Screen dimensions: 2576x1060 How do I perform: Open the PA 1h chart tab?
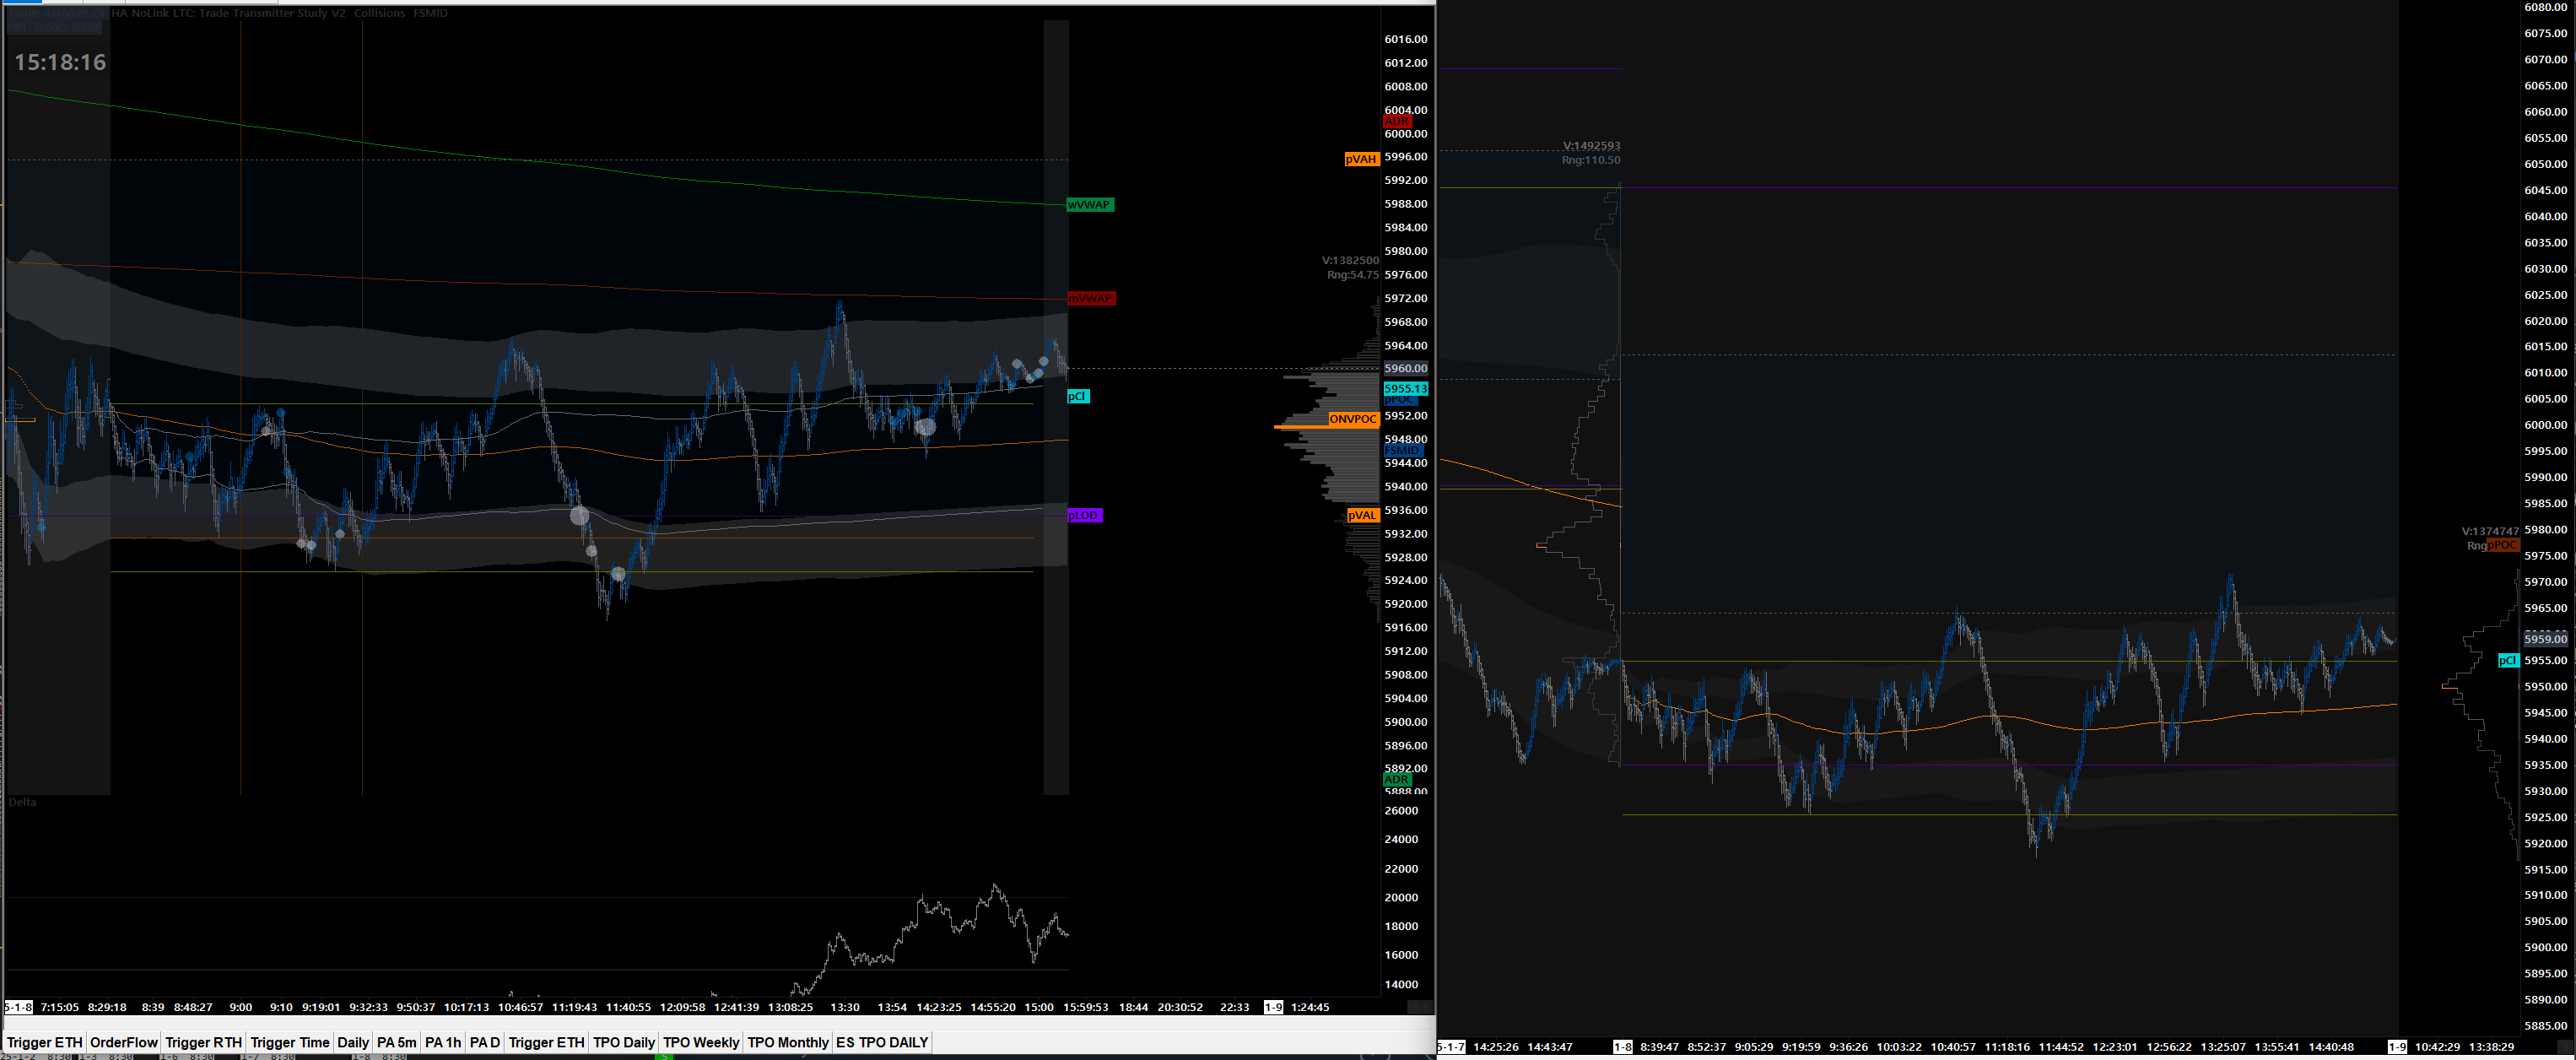(443, 1042)
